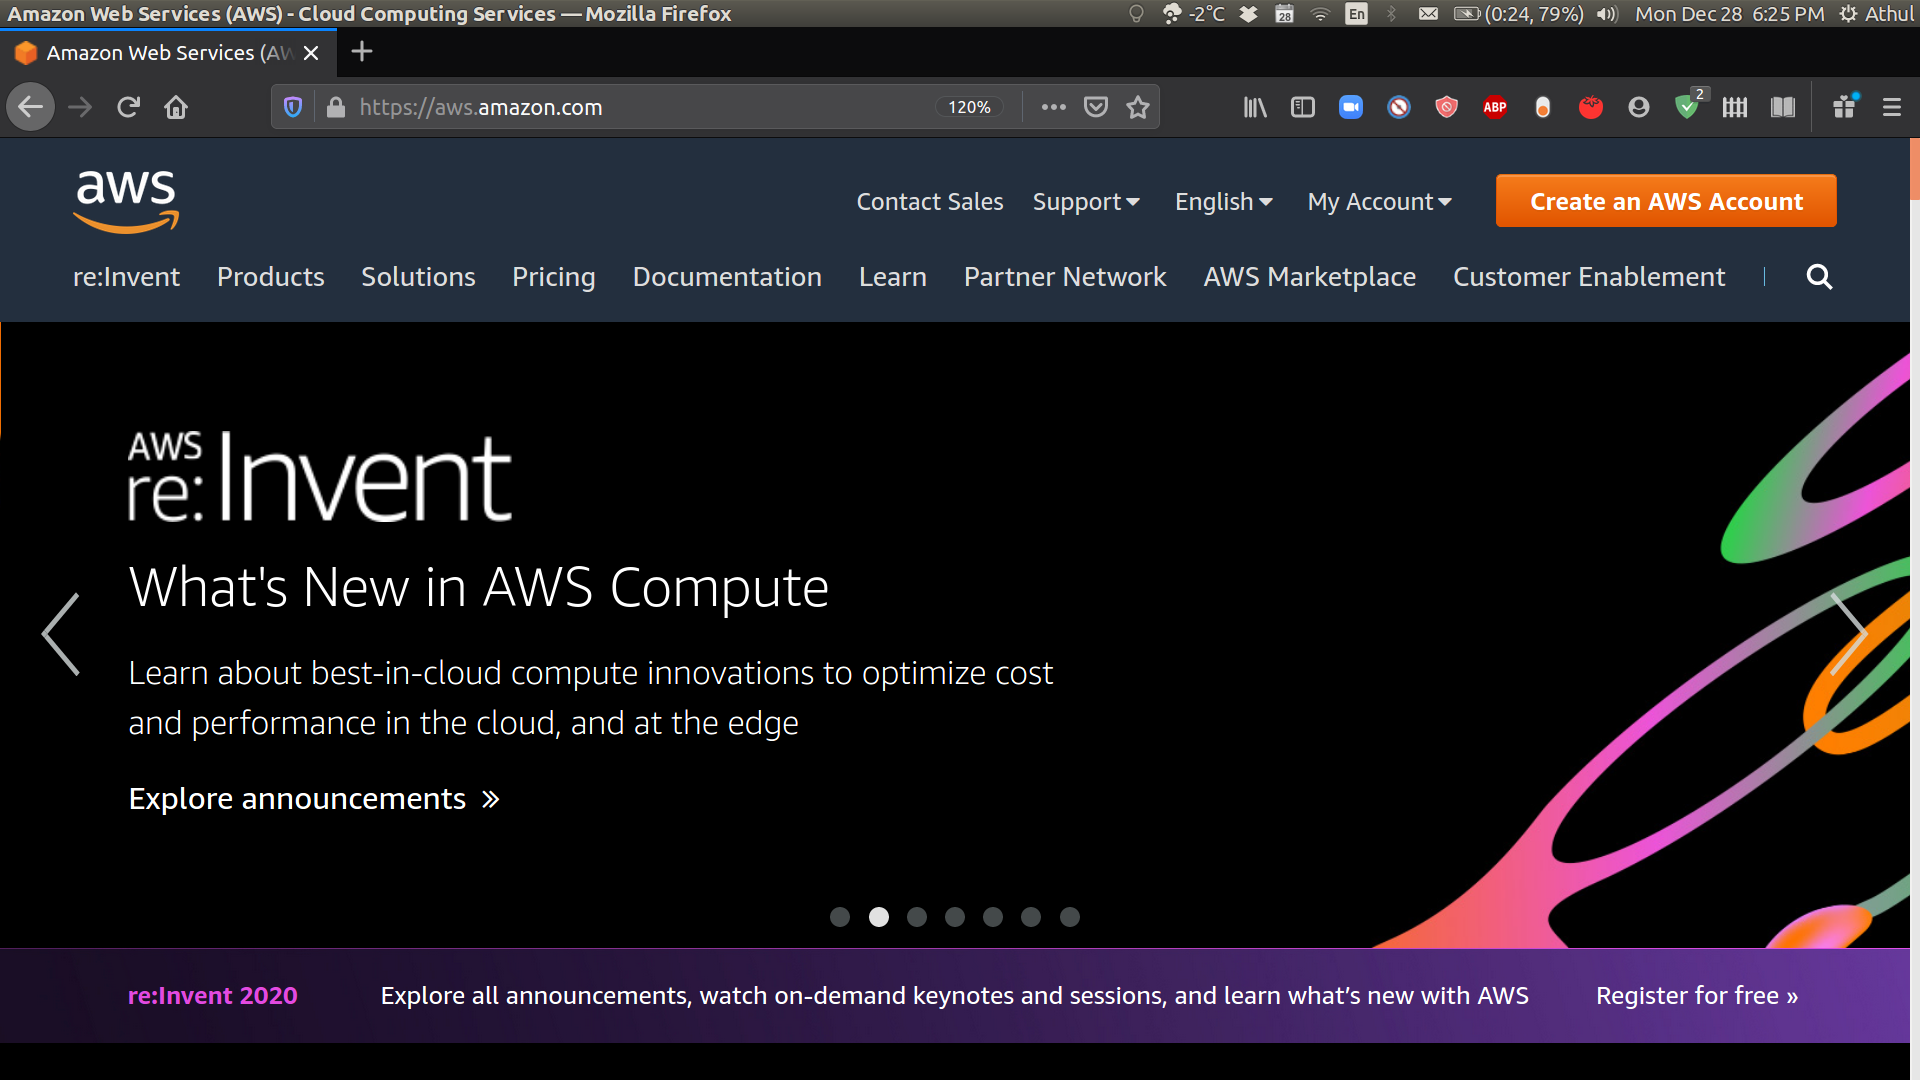1920x1080 pixels.
Task: Open the date and time clock
Action: [x=1729, y=14]
